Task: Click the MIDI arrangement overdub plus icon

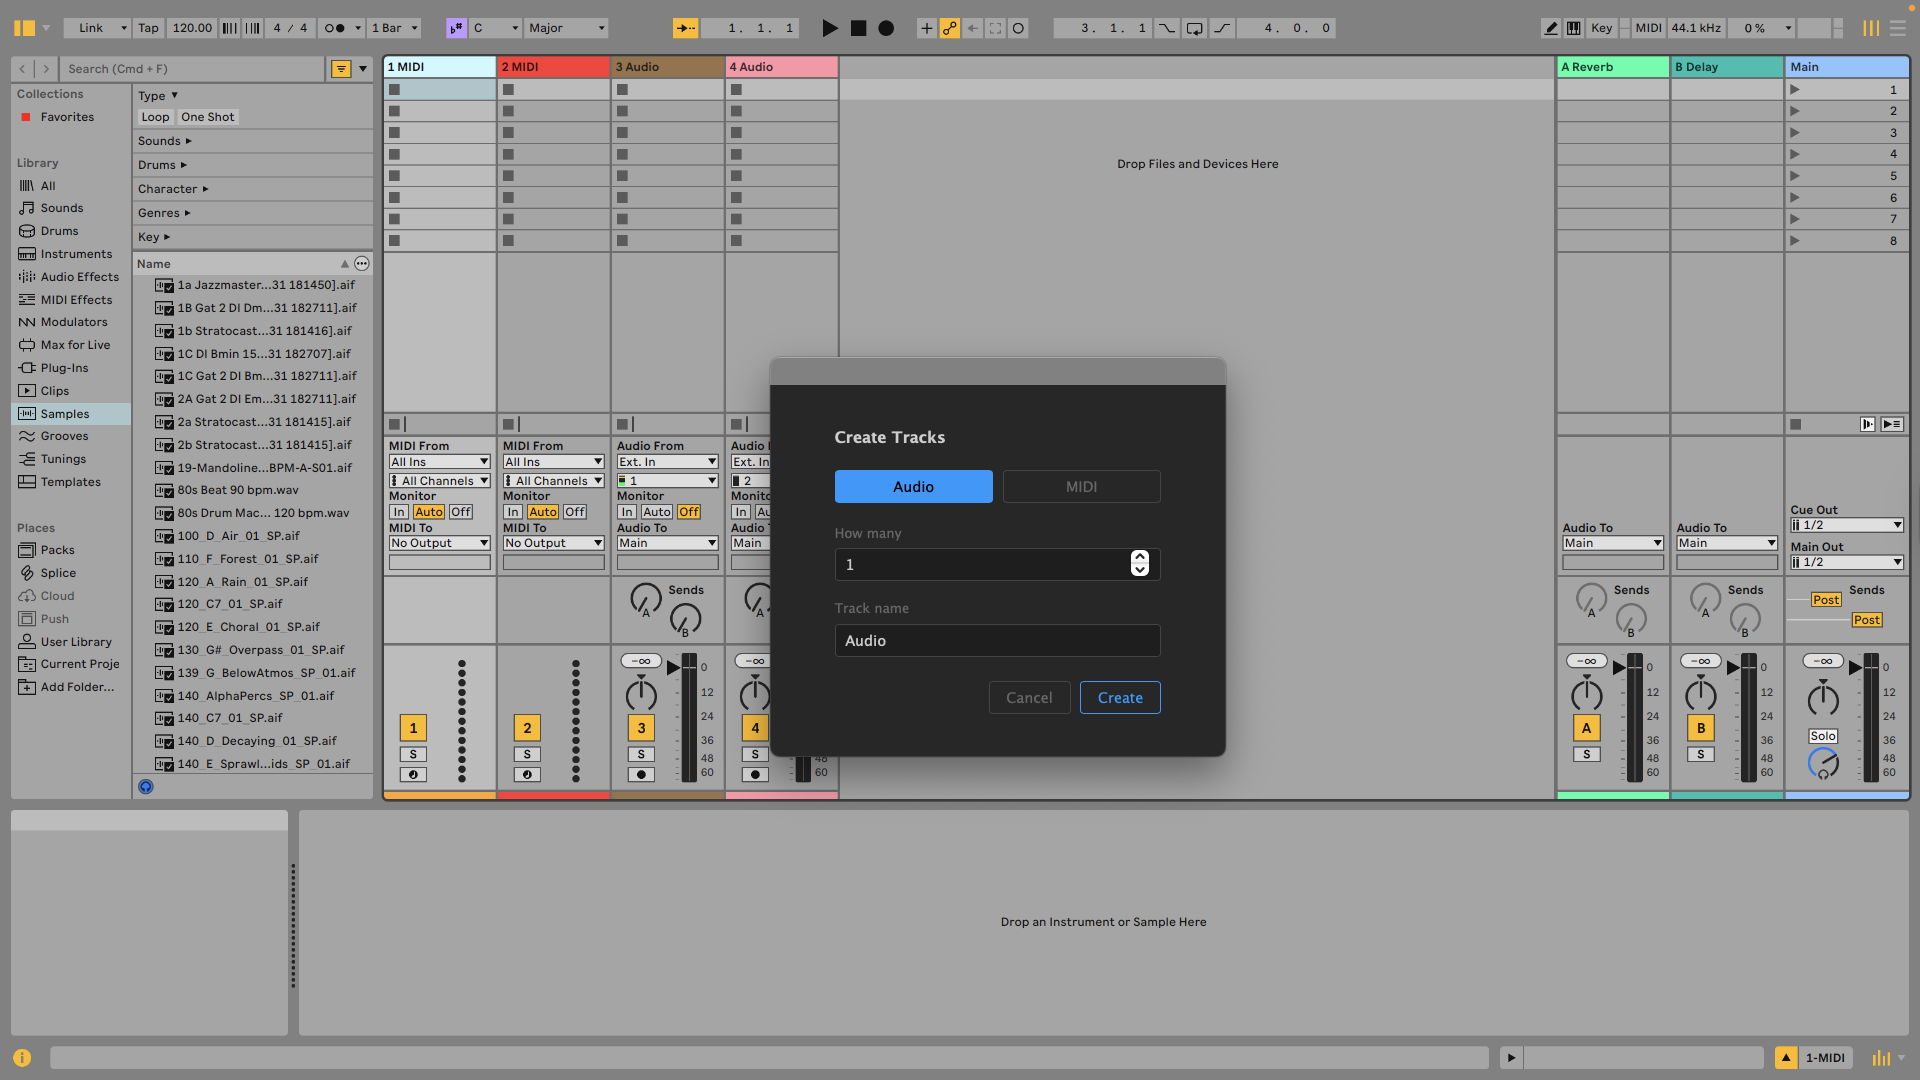Action: [x=926, y=28]
